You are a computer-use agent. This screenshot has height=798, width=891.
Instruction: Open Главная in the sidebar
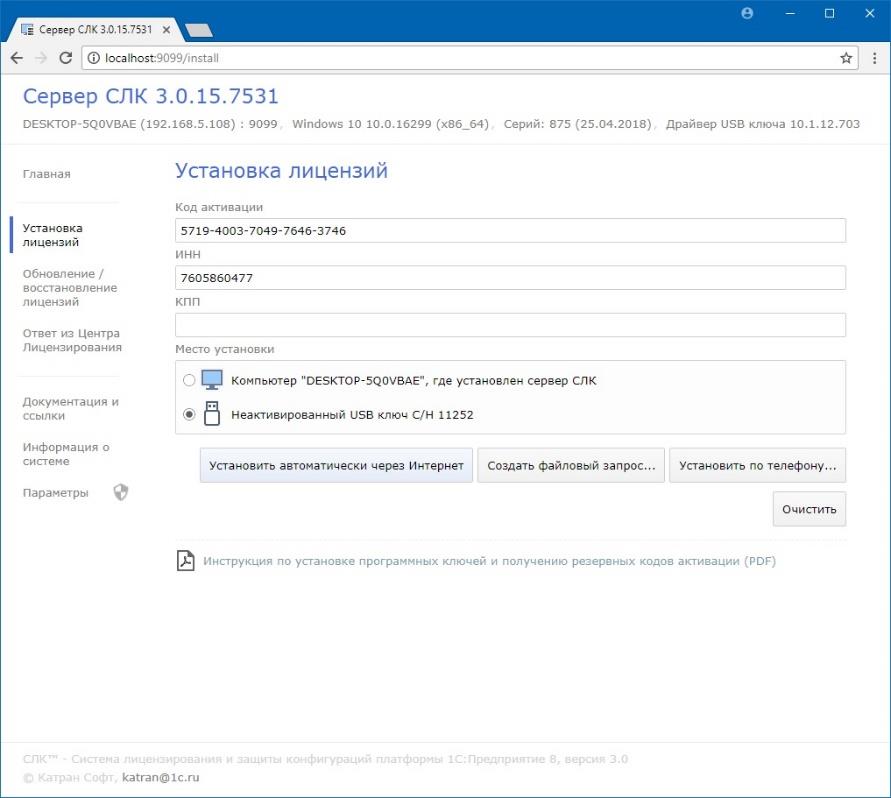[47, 174]
